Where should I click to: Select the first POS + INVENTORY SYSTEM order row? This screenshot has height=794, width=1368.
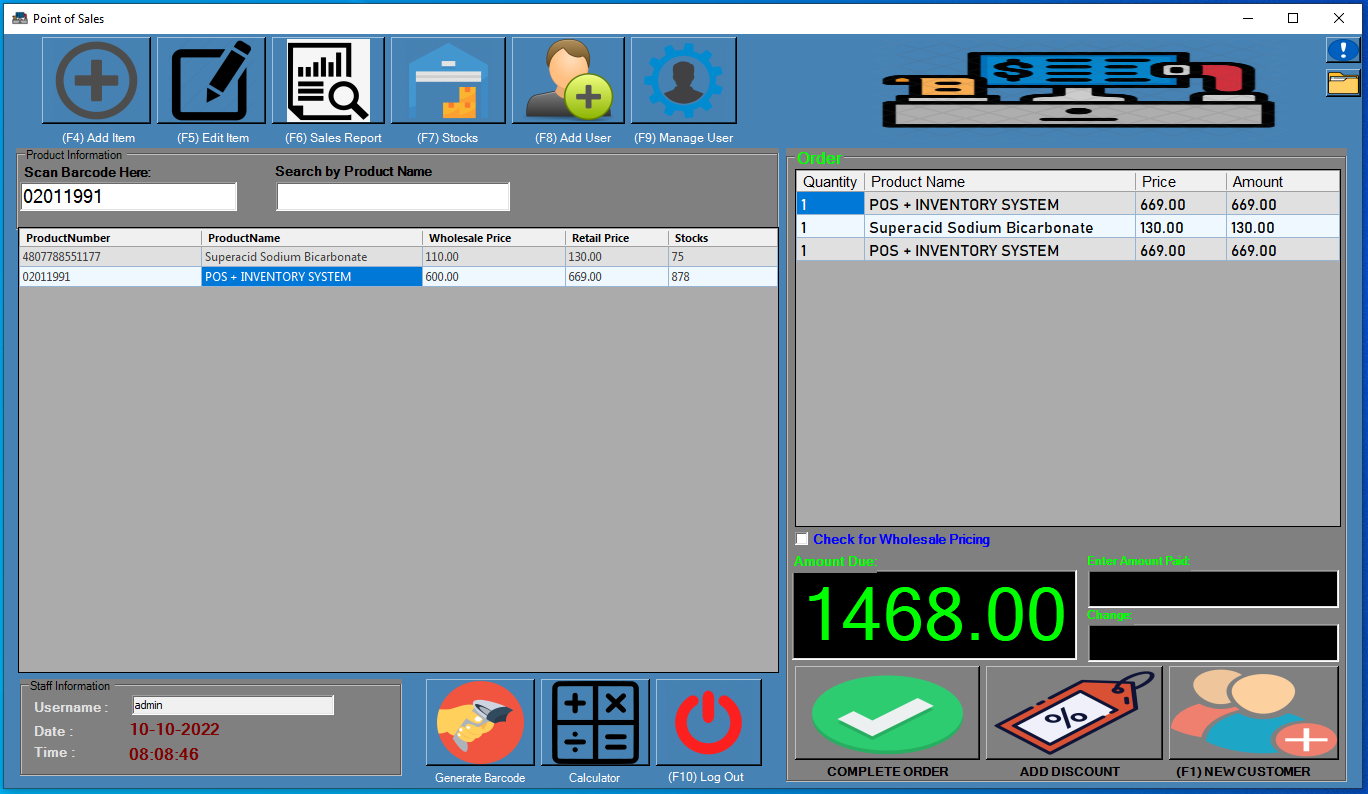1000,204
